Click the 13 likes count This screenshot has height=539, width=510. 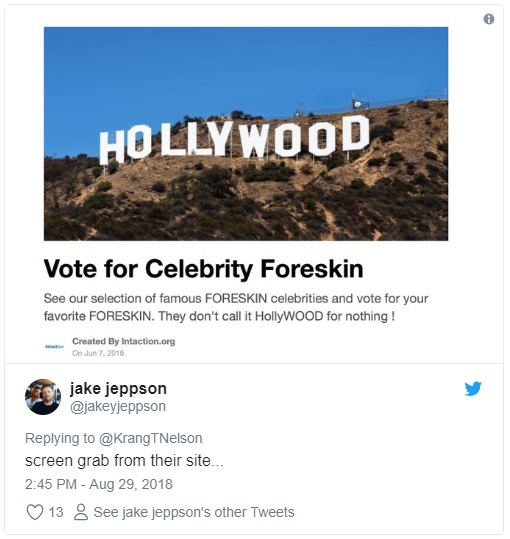(56, 512)
